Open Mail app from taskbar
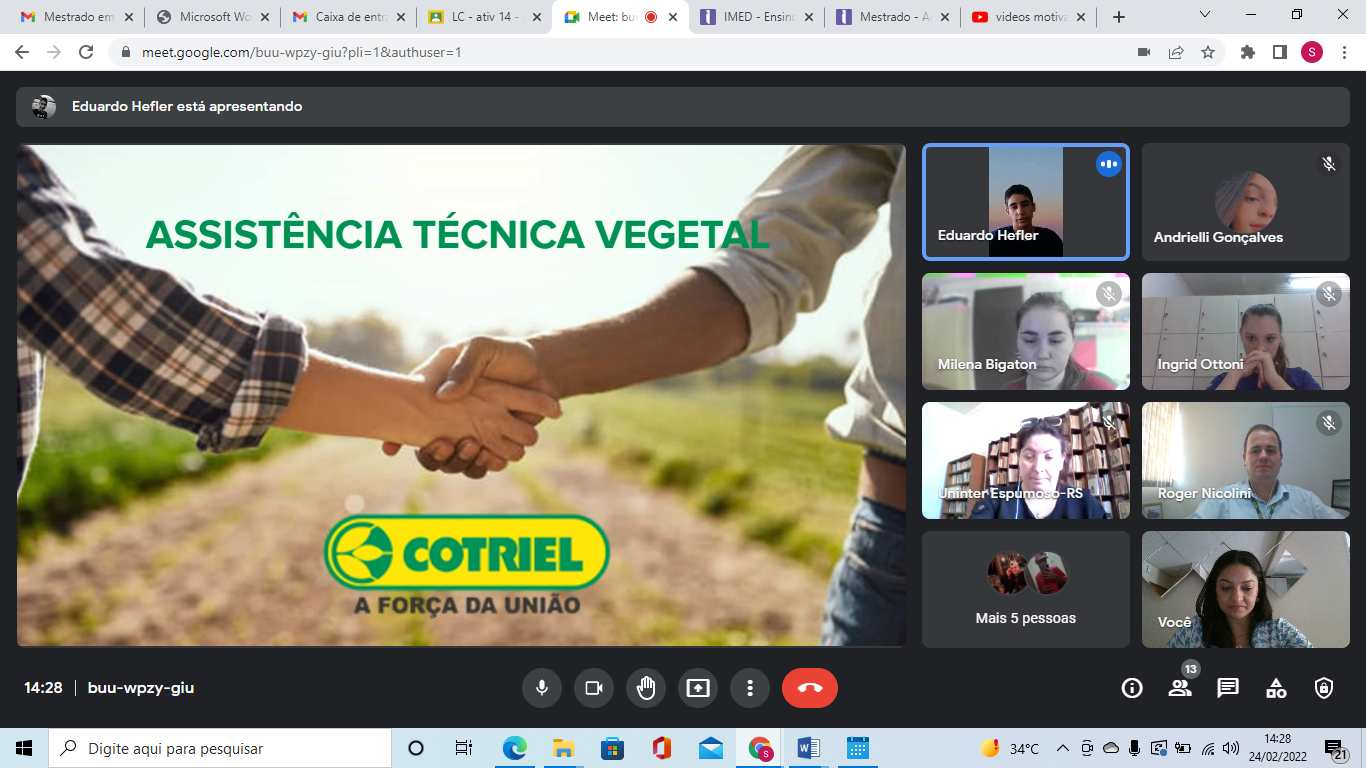 point(710,748)
